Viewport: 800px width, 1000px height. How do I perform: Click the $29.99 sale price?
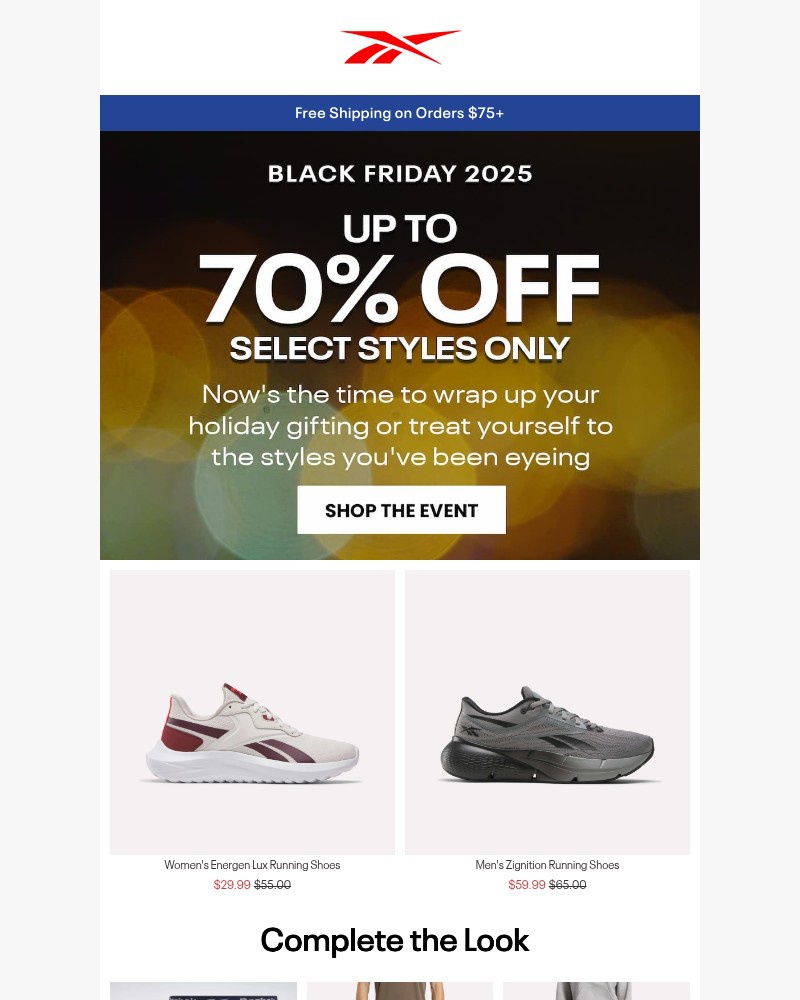coord(231,884)
